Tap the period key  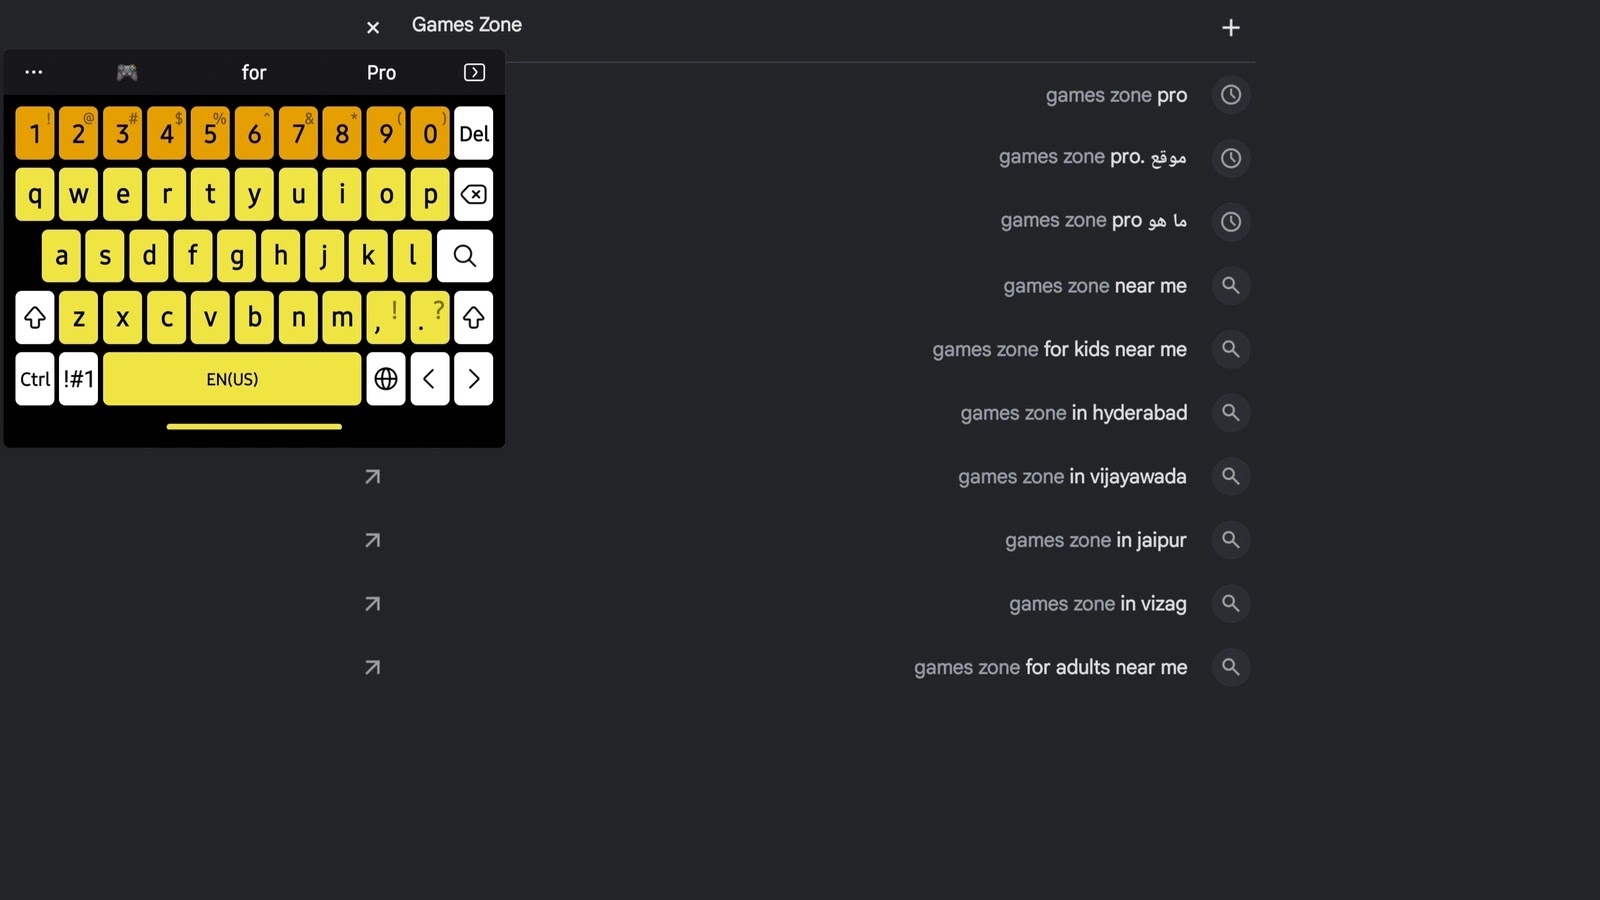pyautogui.click(x=430, y=318)
